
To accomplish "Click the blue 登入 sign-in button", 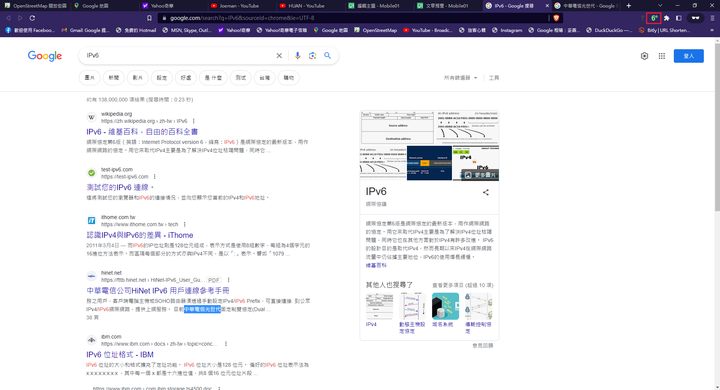I will point(688,56).
